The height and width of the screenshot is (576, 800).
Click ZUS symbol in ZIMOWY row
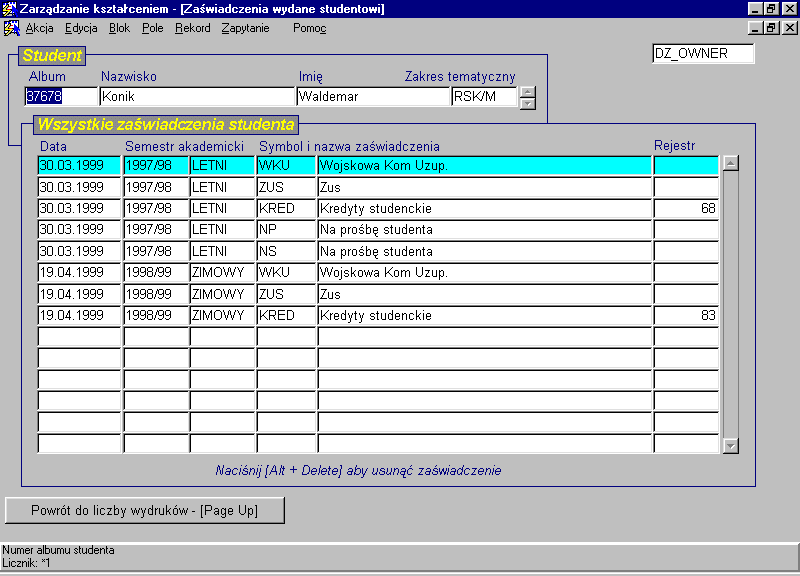coord(286,294)
